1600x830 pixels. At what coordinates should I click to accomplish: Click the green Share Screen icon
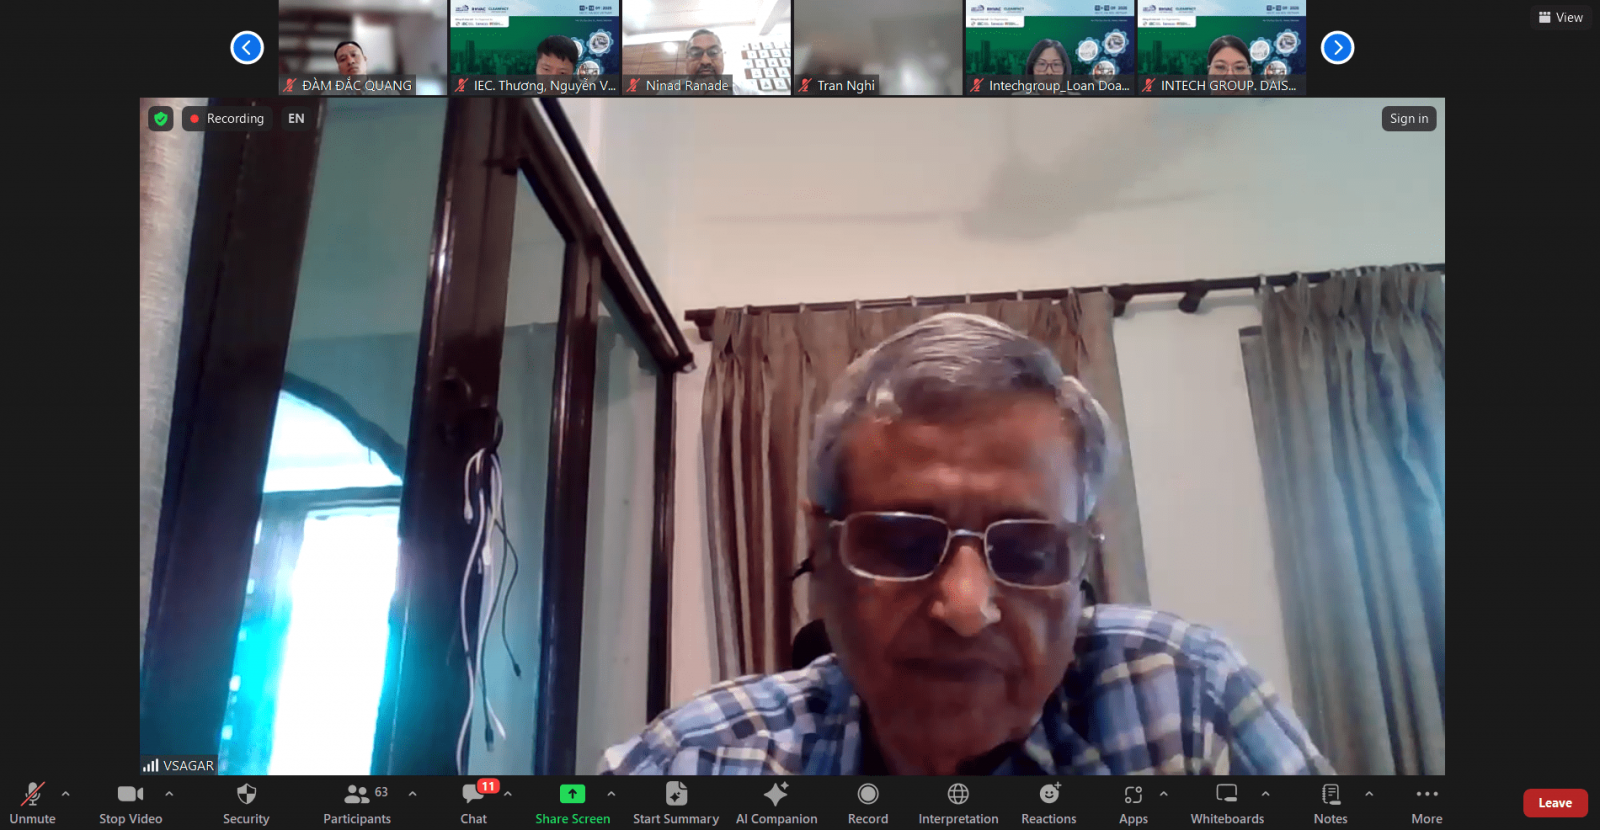[x=572, y=794]
